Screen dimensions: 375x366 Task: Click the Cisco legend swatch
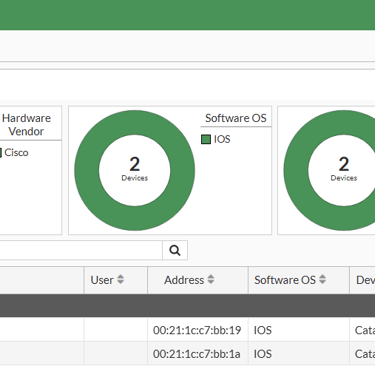[x=1, y=153]
